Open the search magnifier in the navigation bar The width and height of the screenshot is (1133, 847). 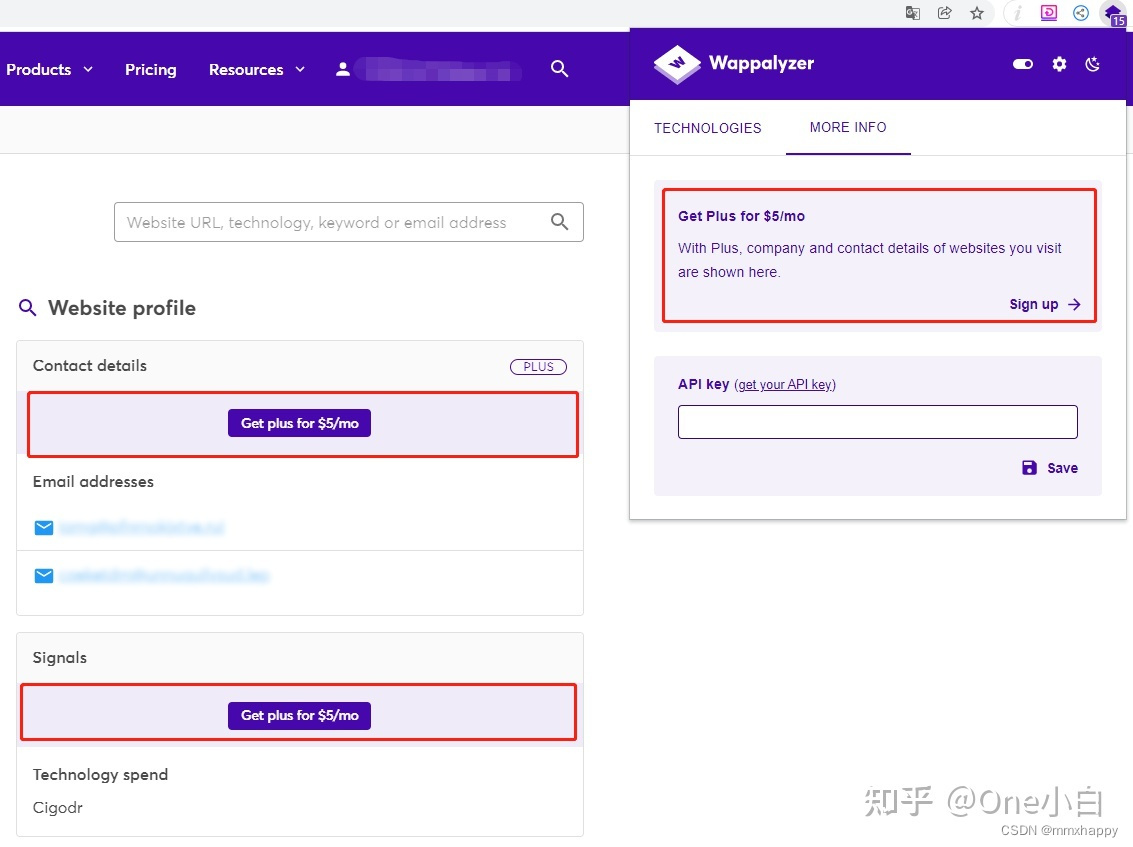559,69
